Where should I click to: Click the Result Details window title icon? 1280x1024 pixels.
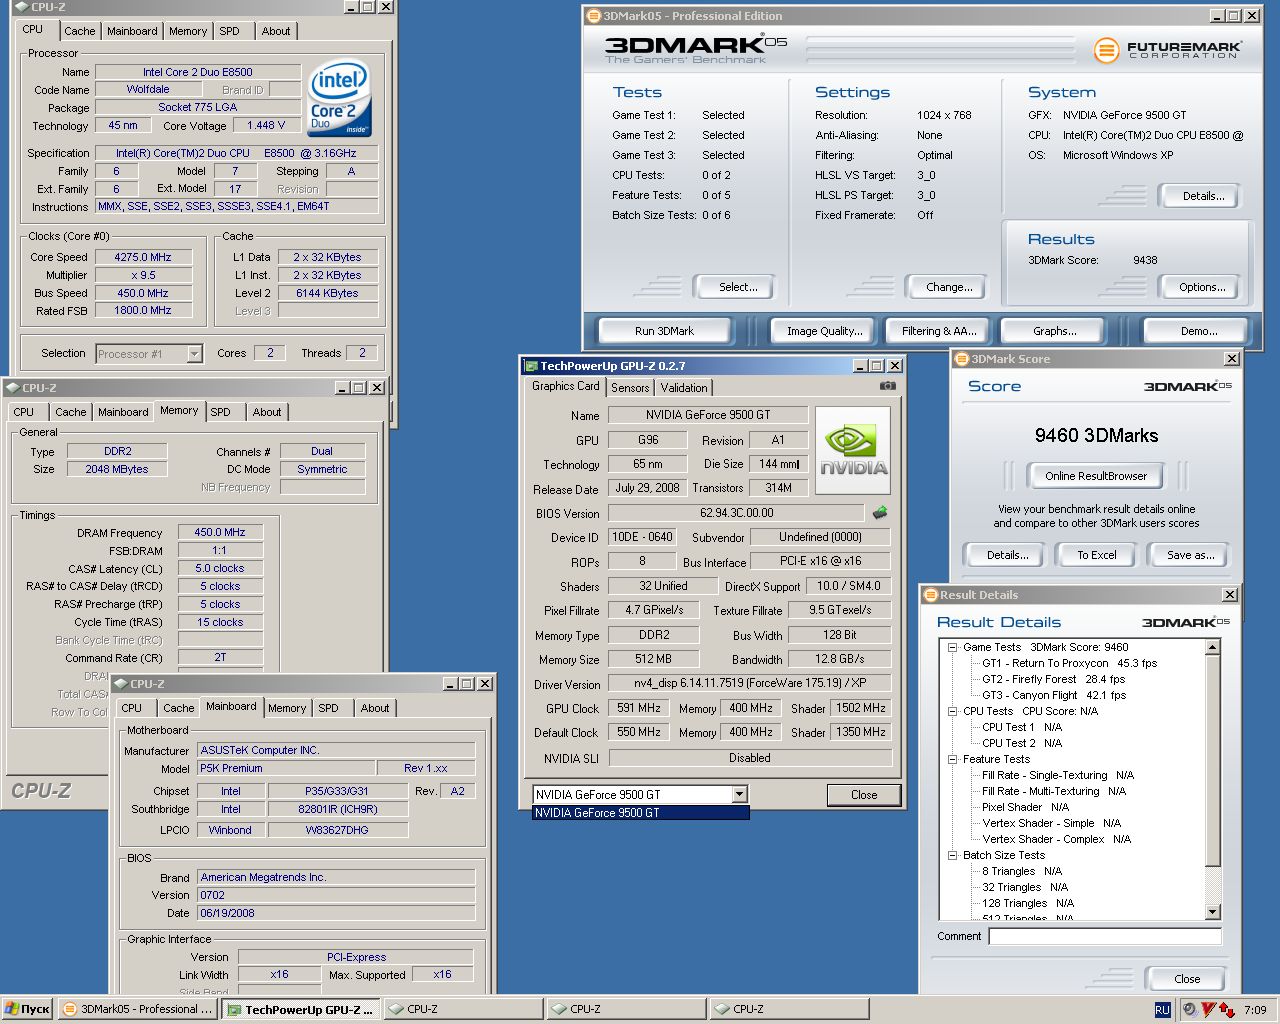click(930, 595)
